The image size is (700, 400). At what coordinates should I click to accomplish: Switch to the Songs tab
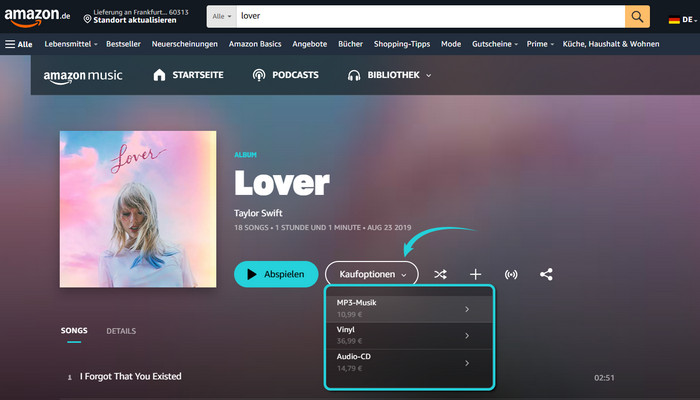click(74, 331)
